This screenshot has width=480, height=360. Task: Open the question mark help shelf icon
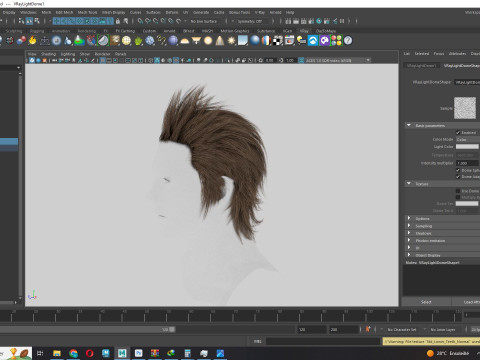click(x=348, y=41)
